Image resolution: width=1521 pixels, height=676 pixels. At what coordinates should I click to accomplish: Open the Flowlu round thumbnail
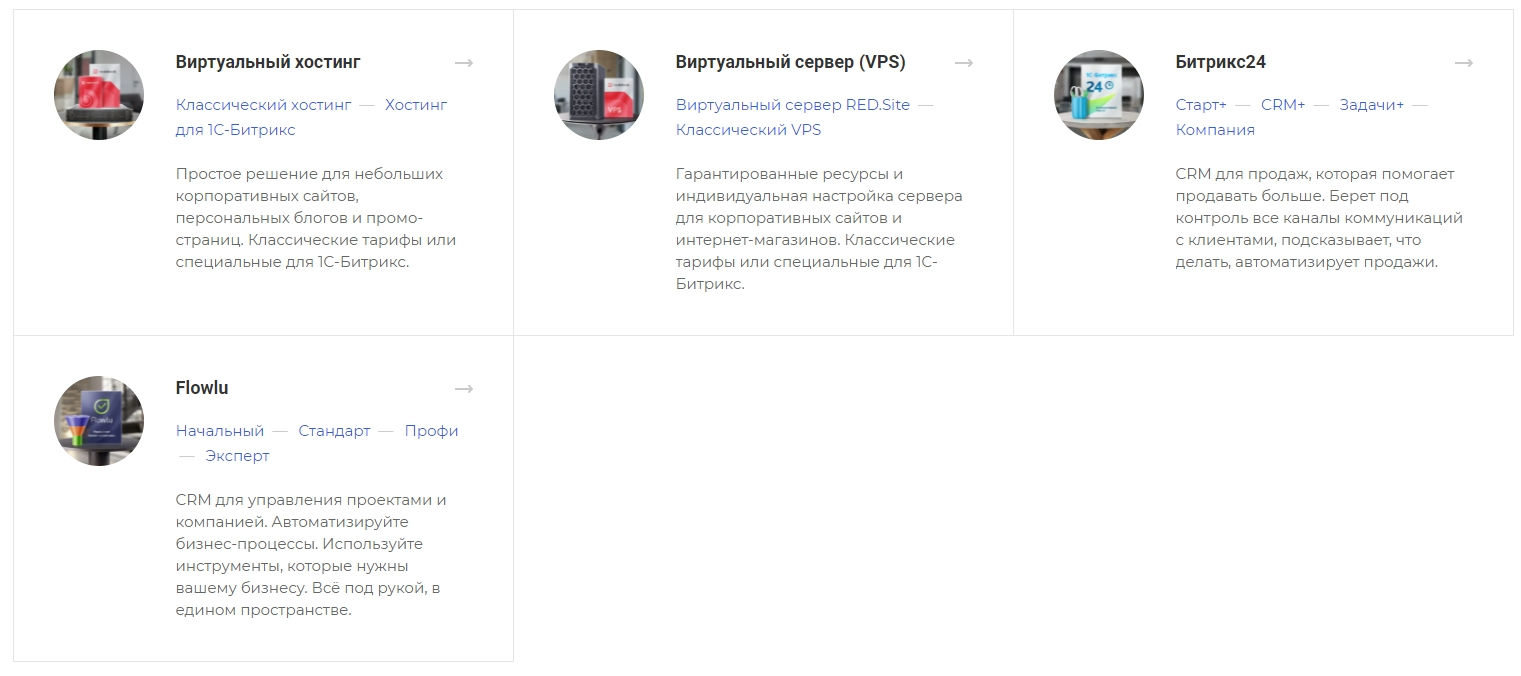point(99,421)
